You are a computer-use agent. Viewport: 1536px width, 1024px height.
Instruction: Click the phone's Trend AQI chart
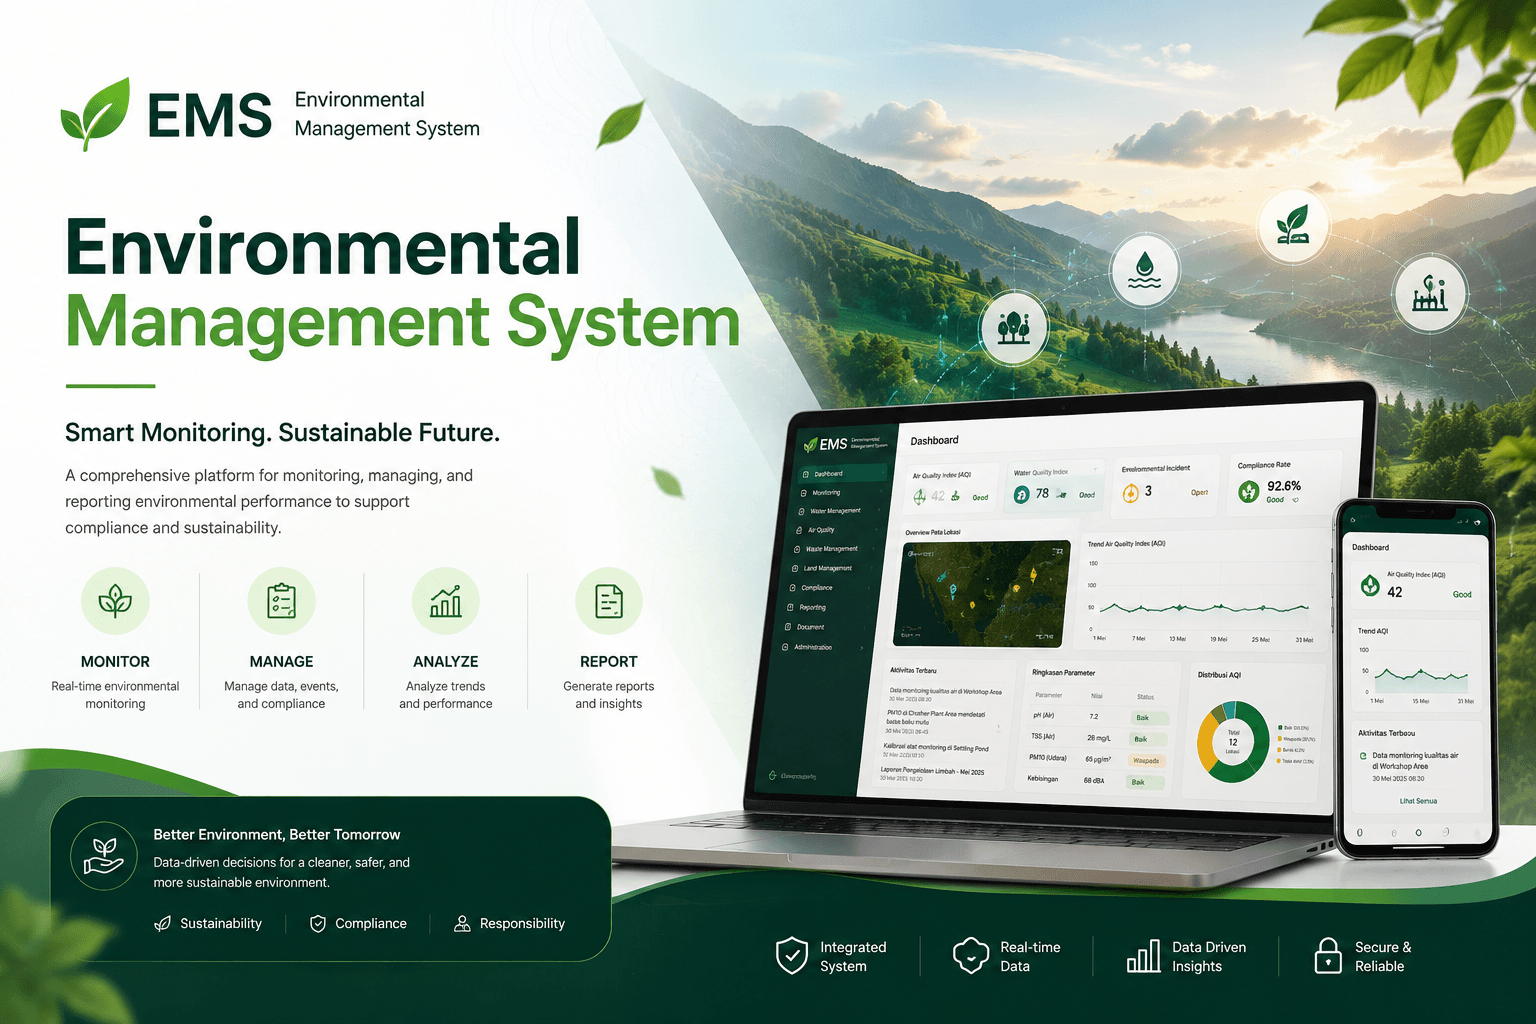tap(1417, 671)
